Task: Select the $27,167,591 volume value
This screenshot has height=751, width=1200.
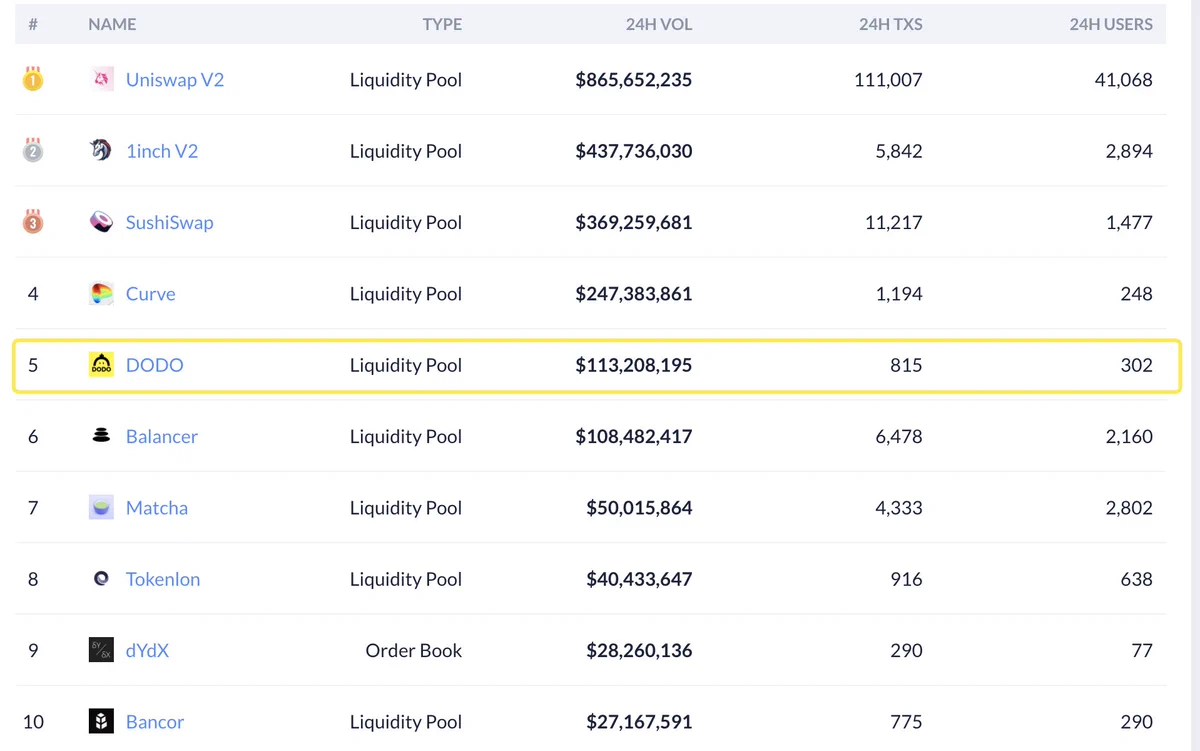Action: (x=639, y=722)
